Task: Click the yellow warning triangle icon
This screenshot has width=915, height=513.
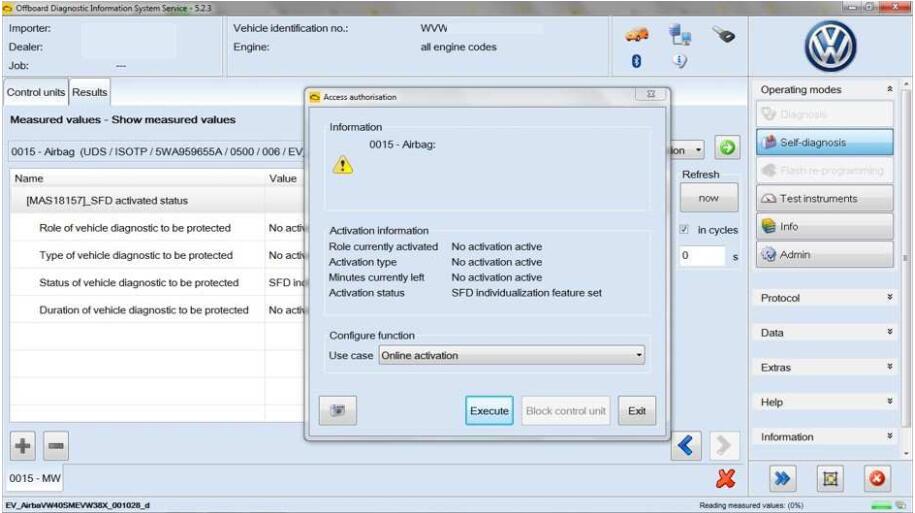Action: (x=343, y=166)
